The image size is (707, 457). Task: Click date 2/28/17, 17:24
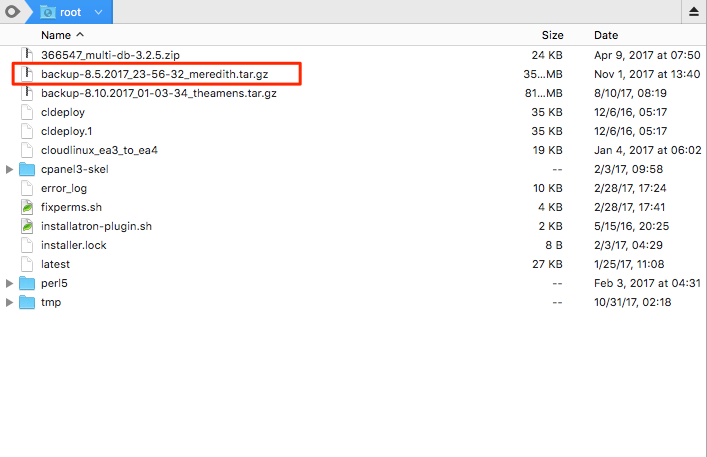[630, 188]
